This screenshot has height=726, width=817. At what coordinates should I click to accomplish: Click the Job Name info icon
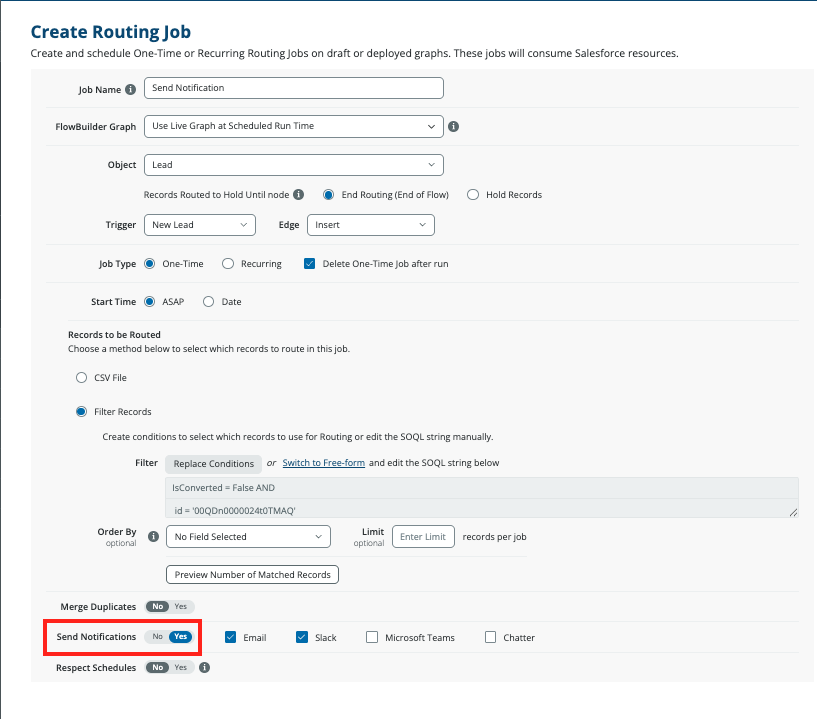coord(131,90)
